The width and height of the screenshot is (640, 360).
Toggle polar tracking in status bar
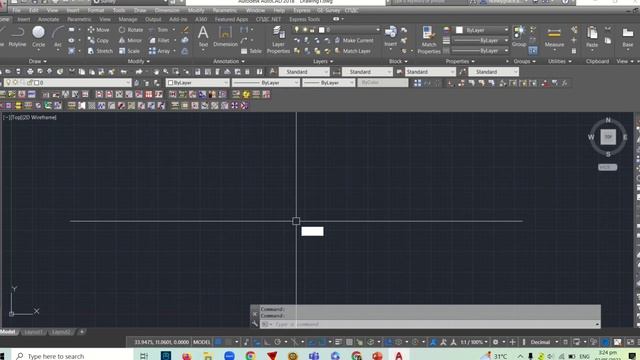[278, 342]
